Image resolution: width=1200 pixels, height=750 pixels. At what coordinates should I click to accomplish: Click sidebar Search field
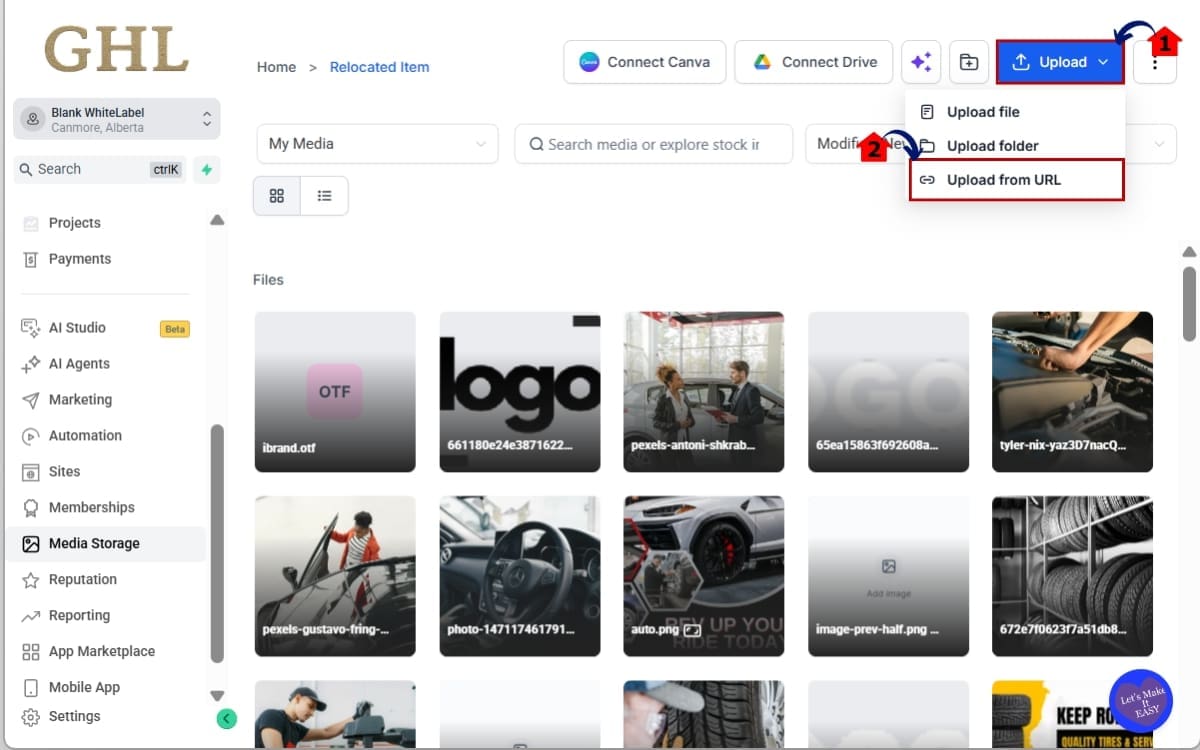100,169
